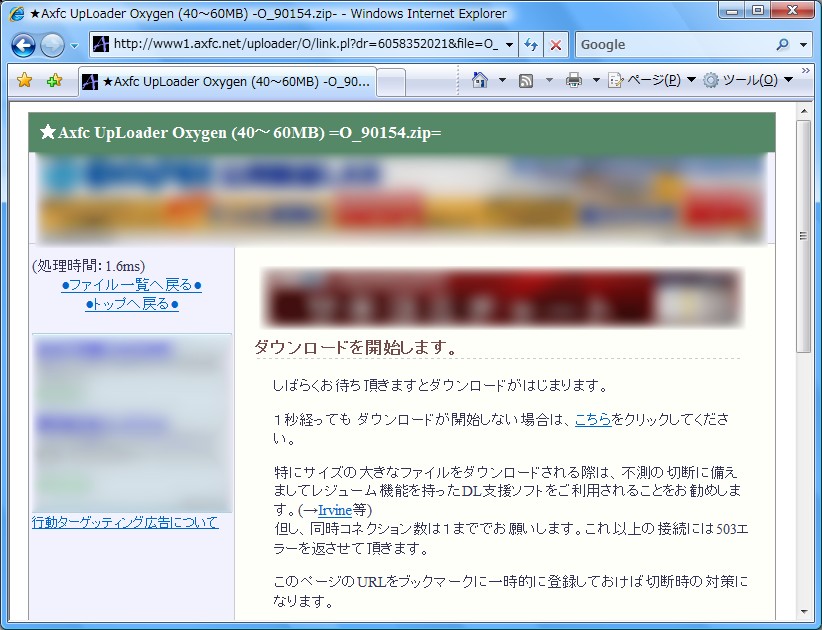This screenshot has height=630, width=822.
Task: Refresh the page with the Refresh icon
Action: tap(531, 45)
